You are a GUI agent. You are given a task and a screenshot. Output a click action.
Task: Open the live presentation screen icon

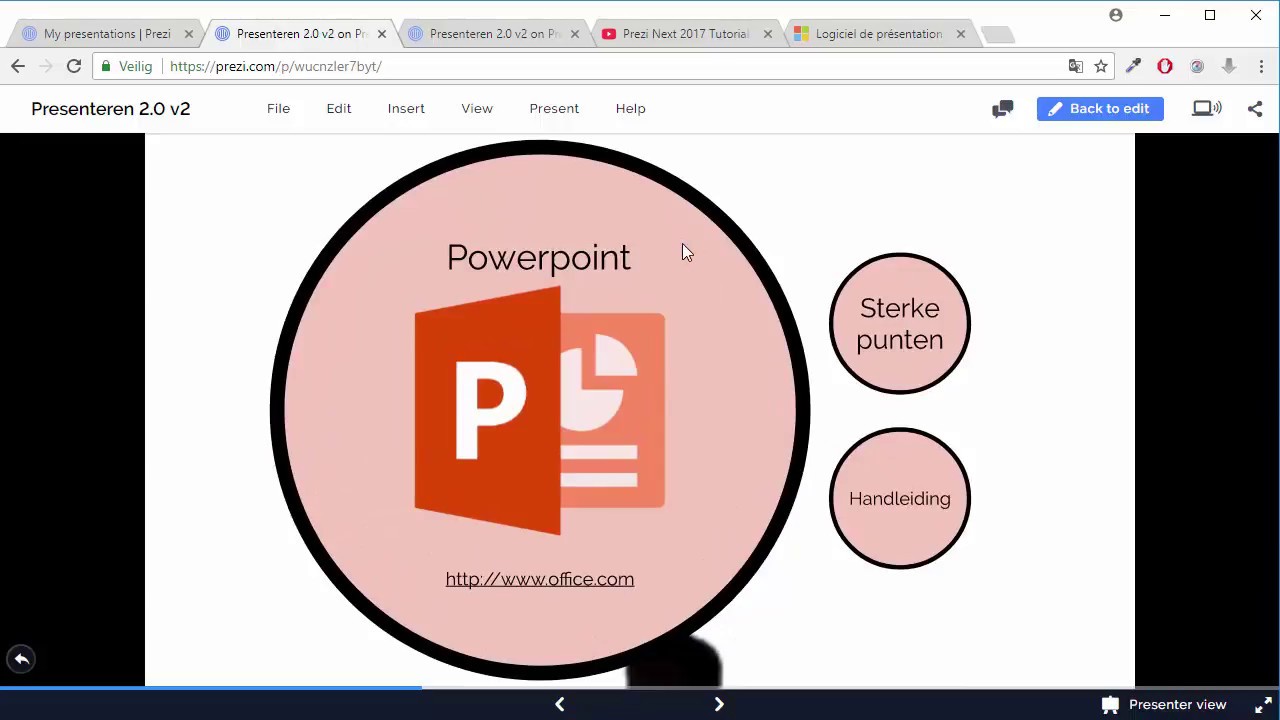[x=1207, y=109]
